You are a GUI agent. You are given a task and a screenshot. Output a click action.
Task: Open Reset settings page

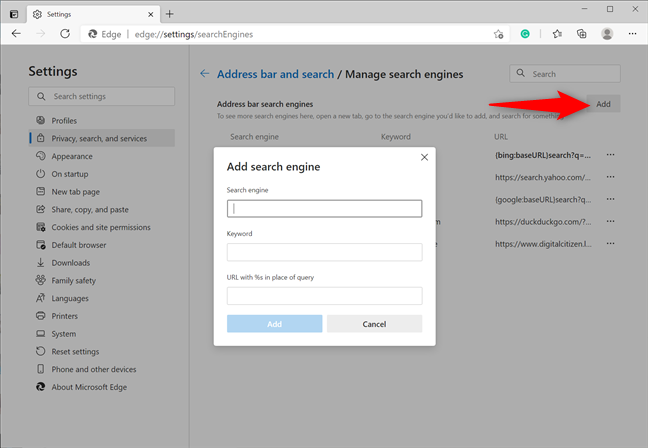click(102, 351)
